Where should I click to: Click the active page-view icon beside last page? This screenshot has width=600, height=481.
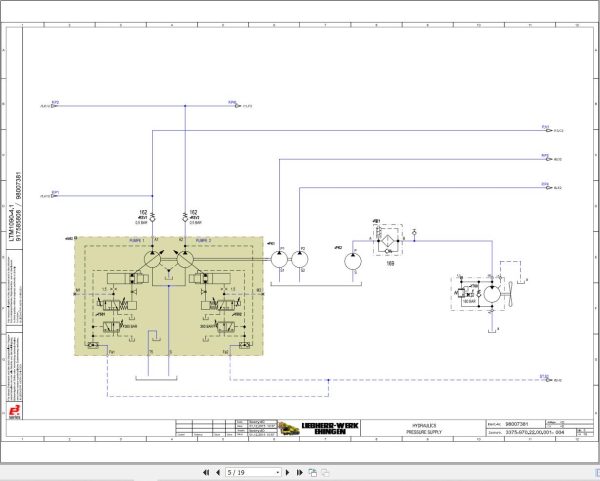point(313,473)
